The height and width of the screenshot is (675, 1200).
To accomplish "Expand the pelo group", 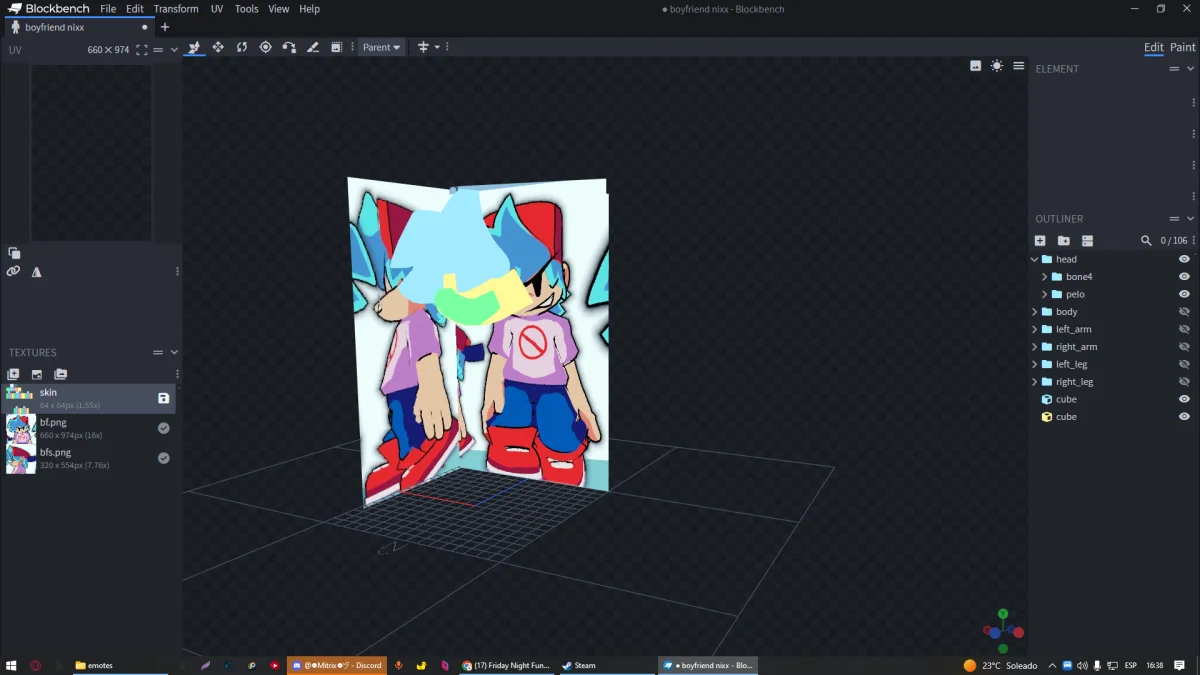I will (x=1045, y=294).
